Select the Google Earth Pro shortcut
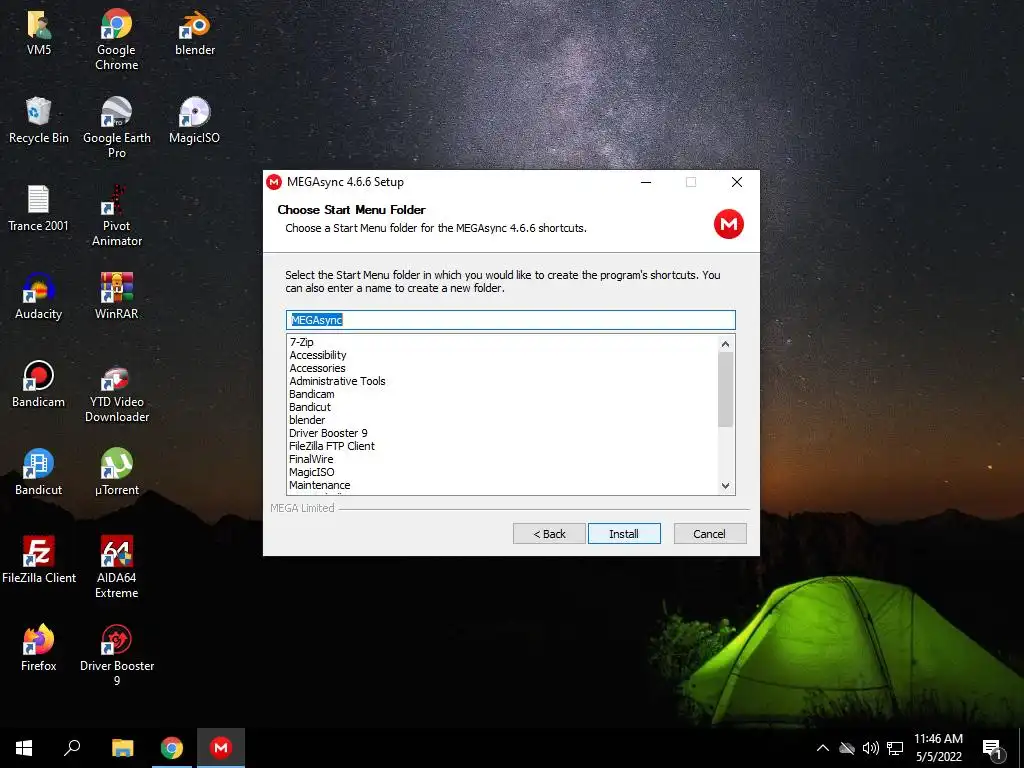 tap(116, 127)
